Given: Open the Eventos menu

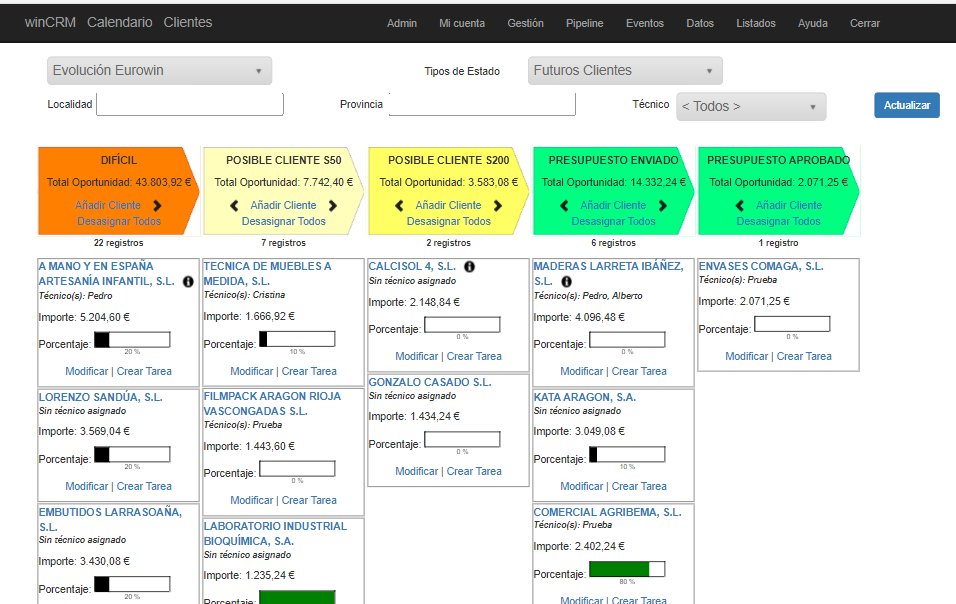Looking at the screenshot, I should coord(644,23).
